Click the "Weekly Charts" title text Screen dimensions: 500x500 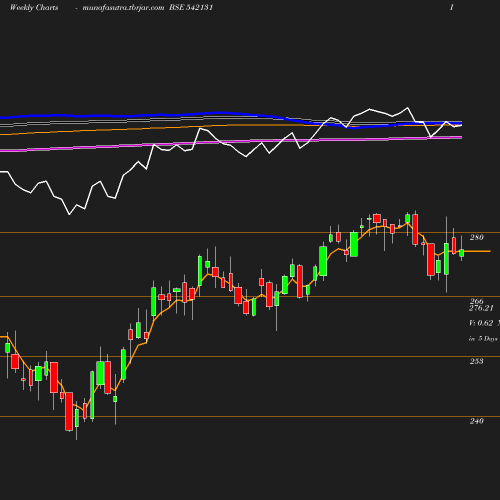(34, 8)
